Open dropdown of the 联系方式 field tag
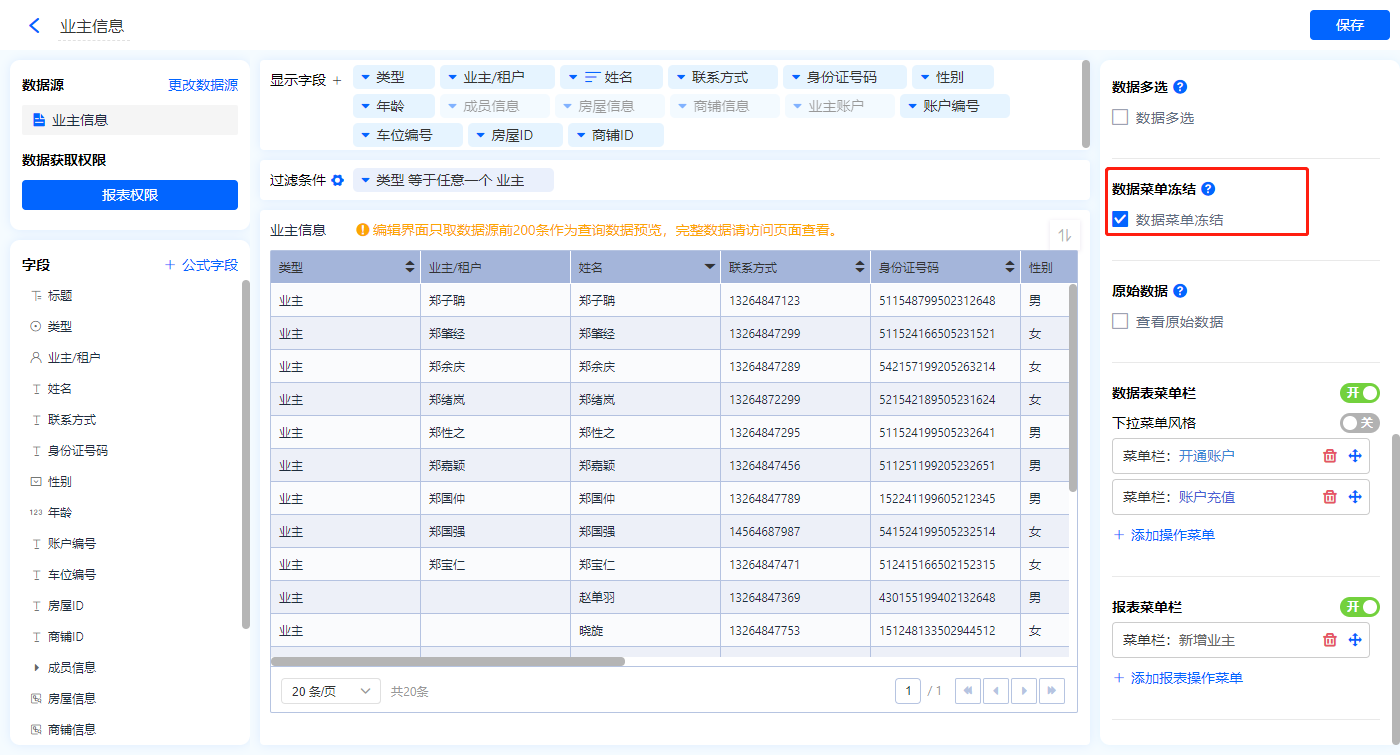1400x755 pixels. pyautogui.click(x=681, y=77)
